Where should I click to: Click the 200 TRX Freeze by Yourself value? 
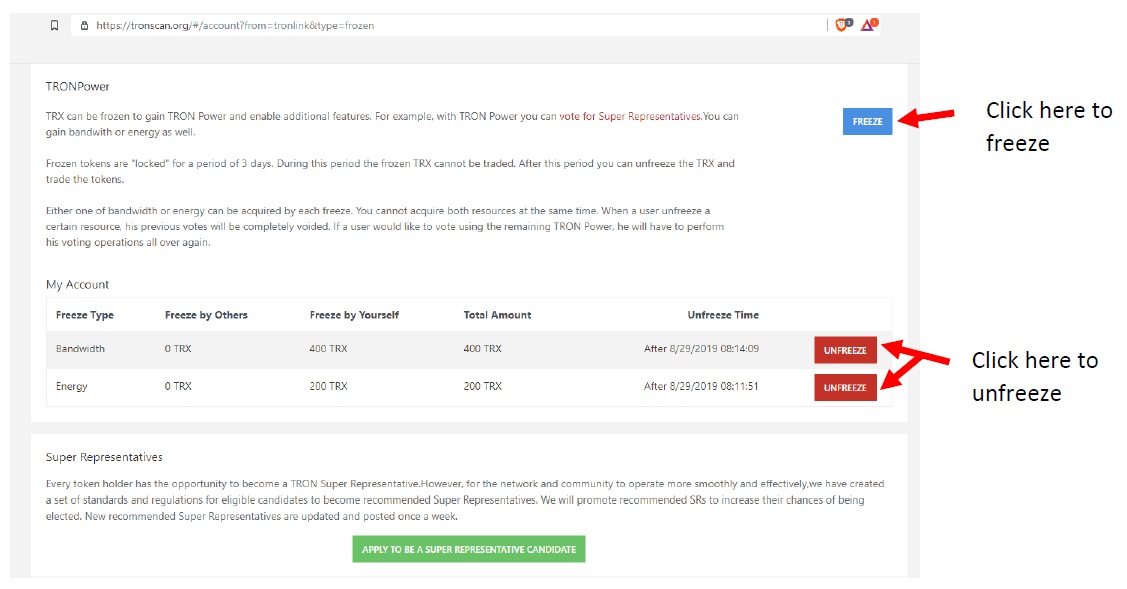click(x=328, y=386)
